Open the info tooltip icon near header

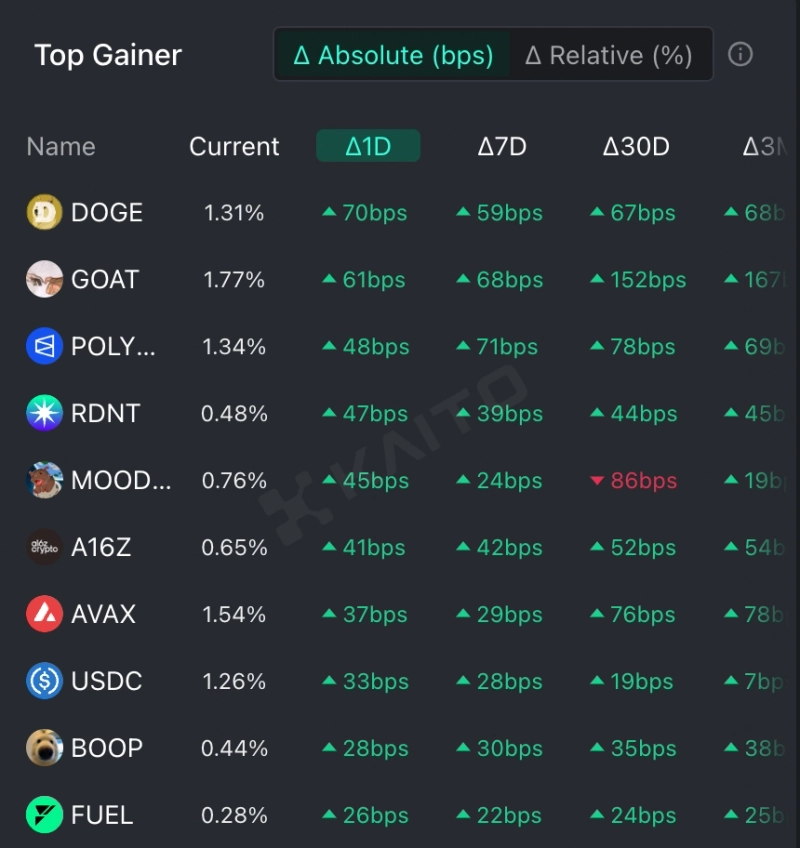coord(740,54)
